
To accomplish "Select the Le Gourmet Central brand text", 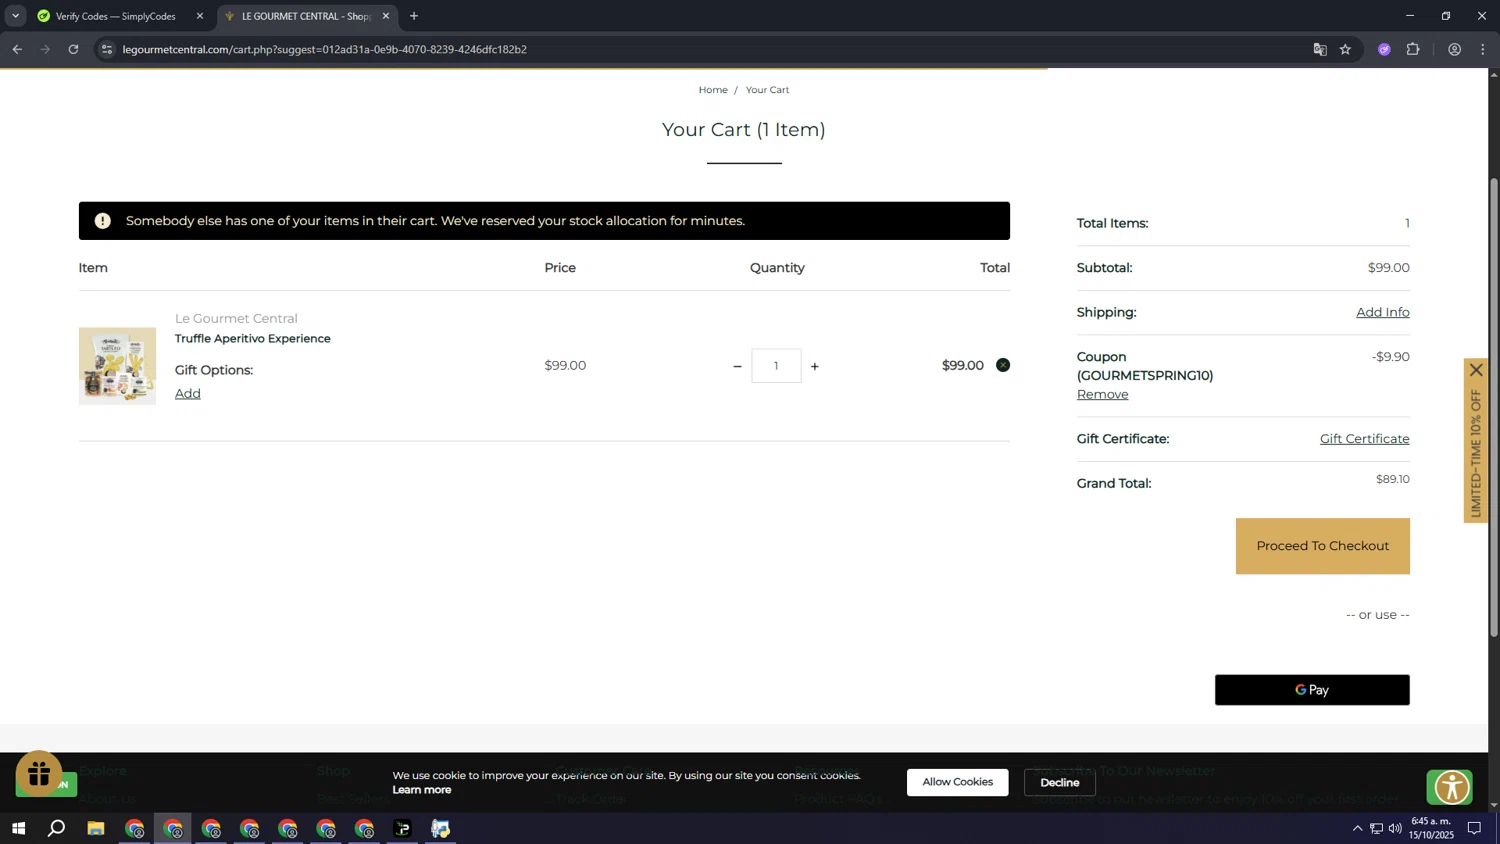I will coord(236,319).
